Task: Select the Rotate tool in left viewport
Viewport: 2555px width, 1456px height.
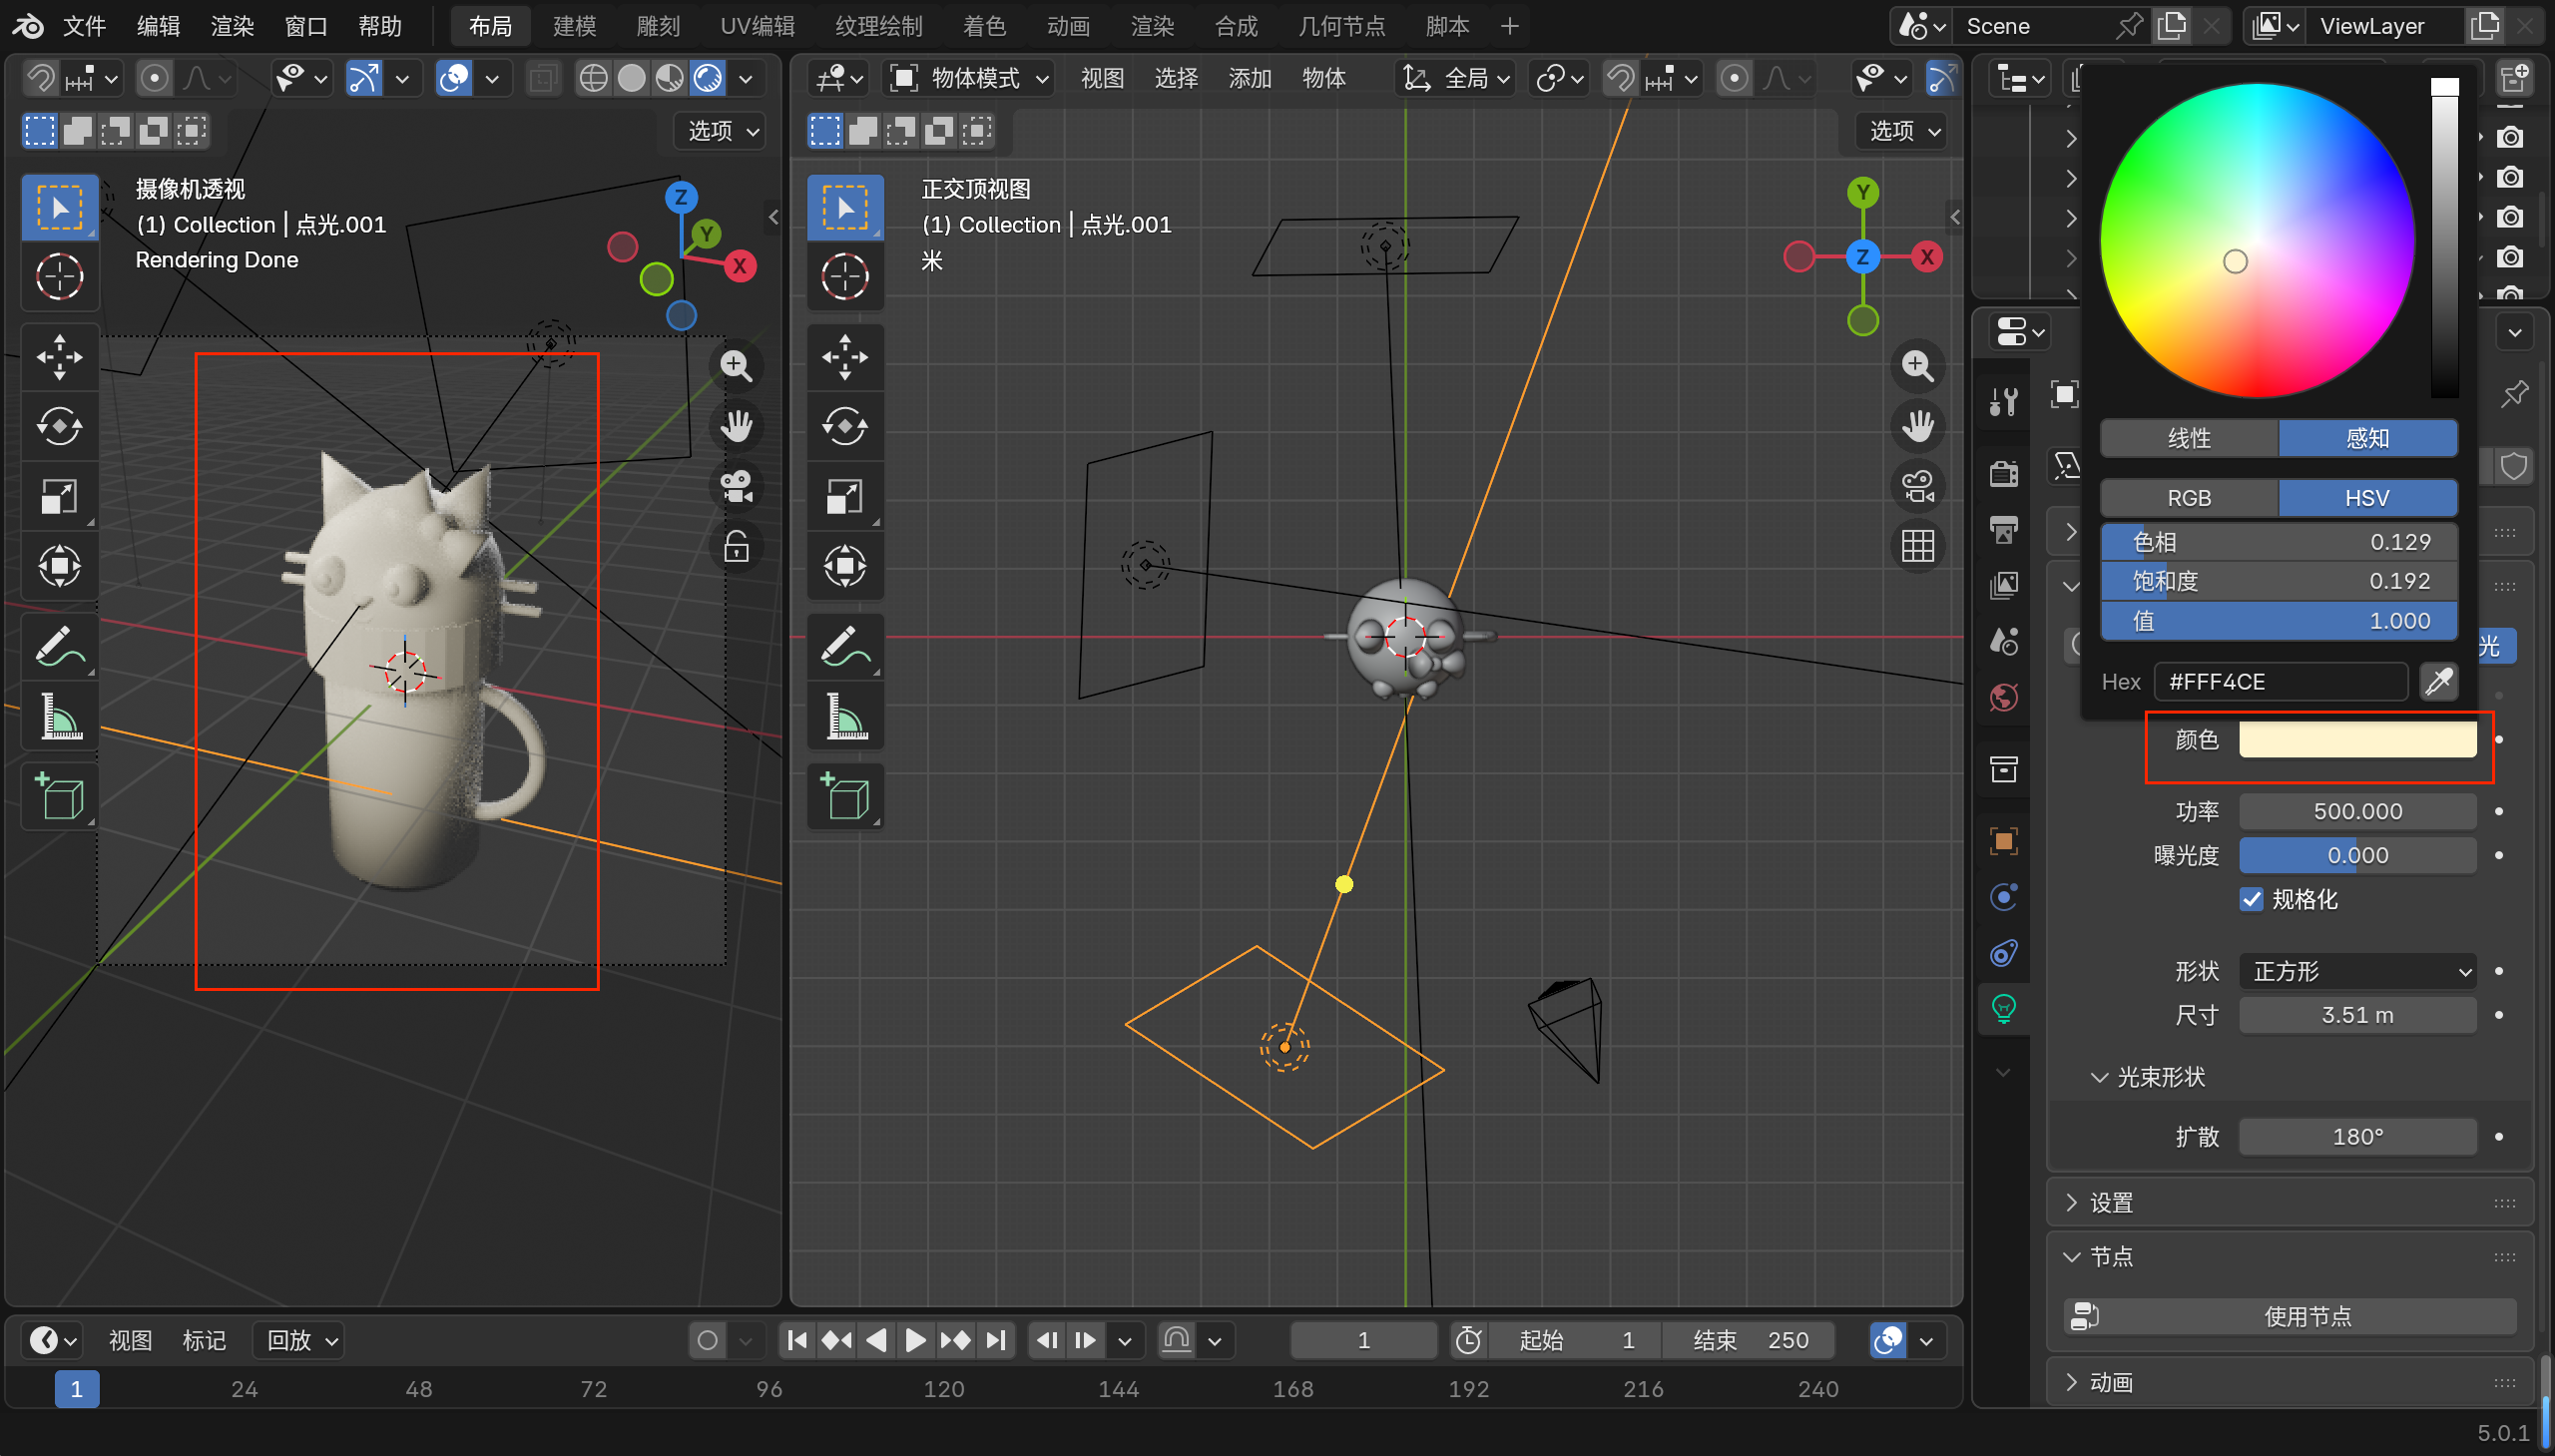Action: click(59, 427)
